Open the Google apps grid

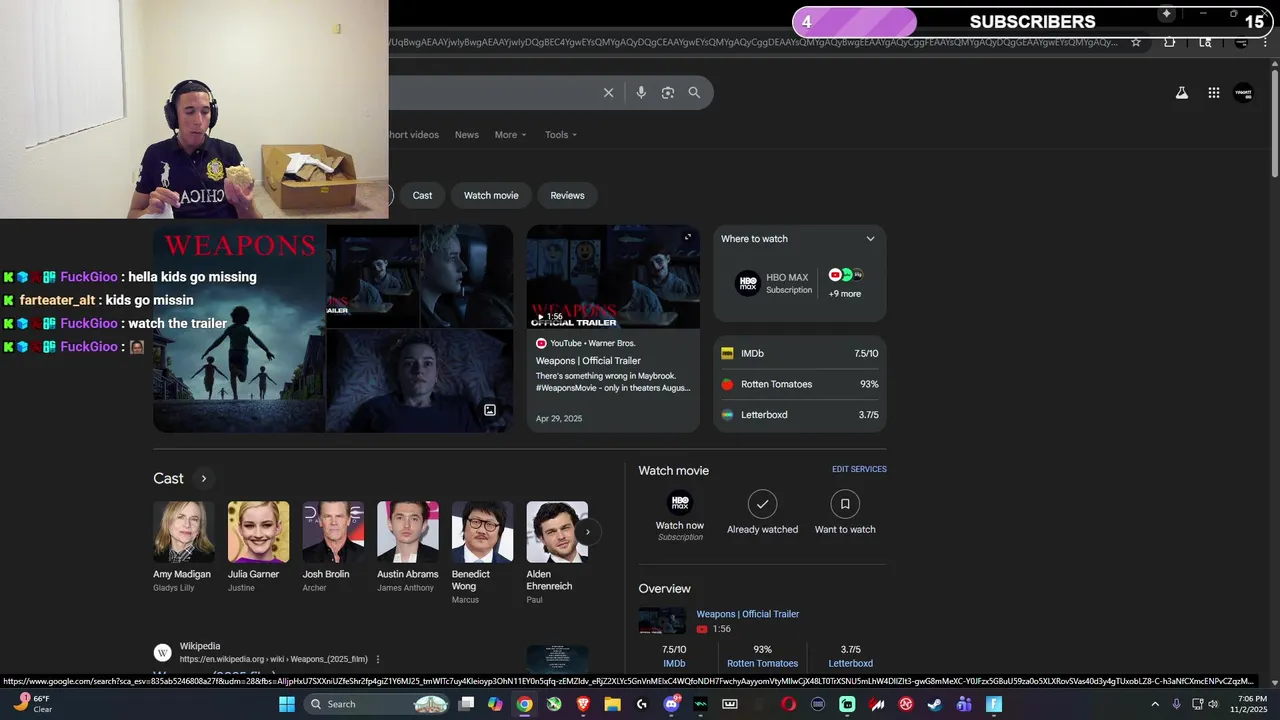[1214, 92]
